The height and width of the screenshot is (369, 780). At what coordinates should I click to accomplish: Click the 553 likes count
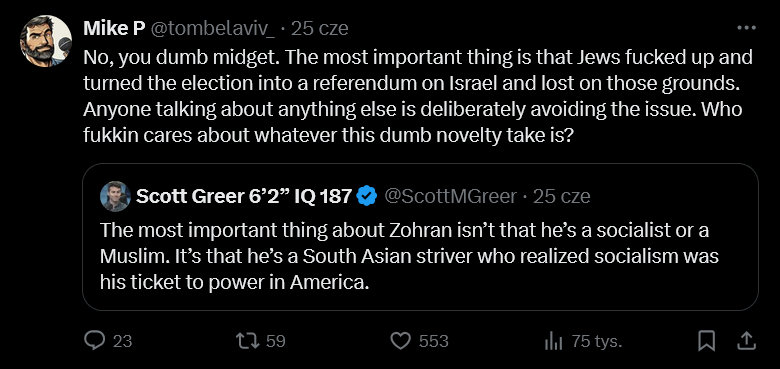[433, 341]
